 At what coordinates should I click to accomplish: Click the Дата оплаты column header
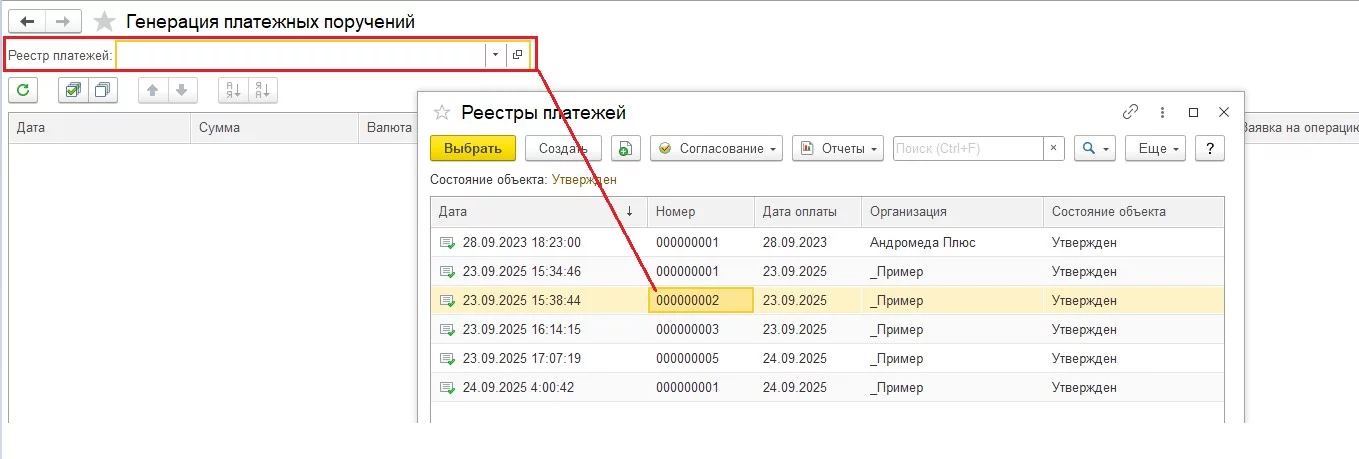tap(808, 212)
